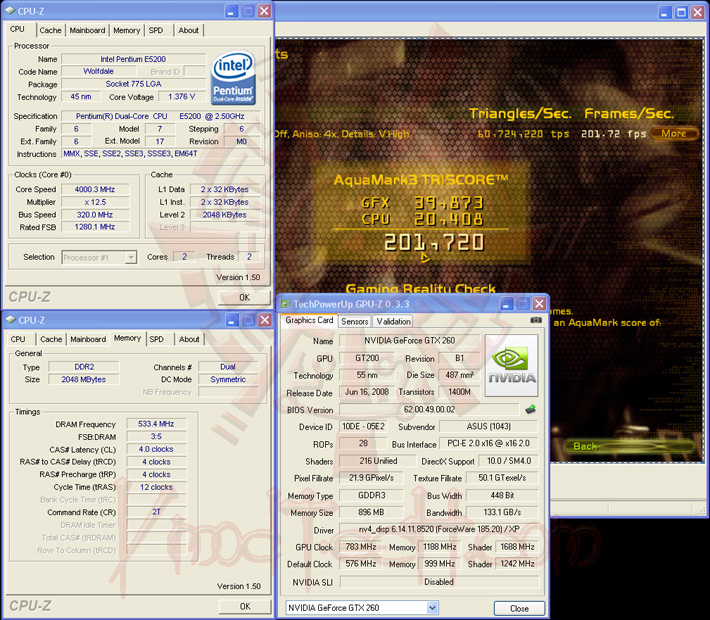Click the Specification field Pentium(R) Dual-Core E5200
This screenshot has width=710, height=620.
click(160, 116)
